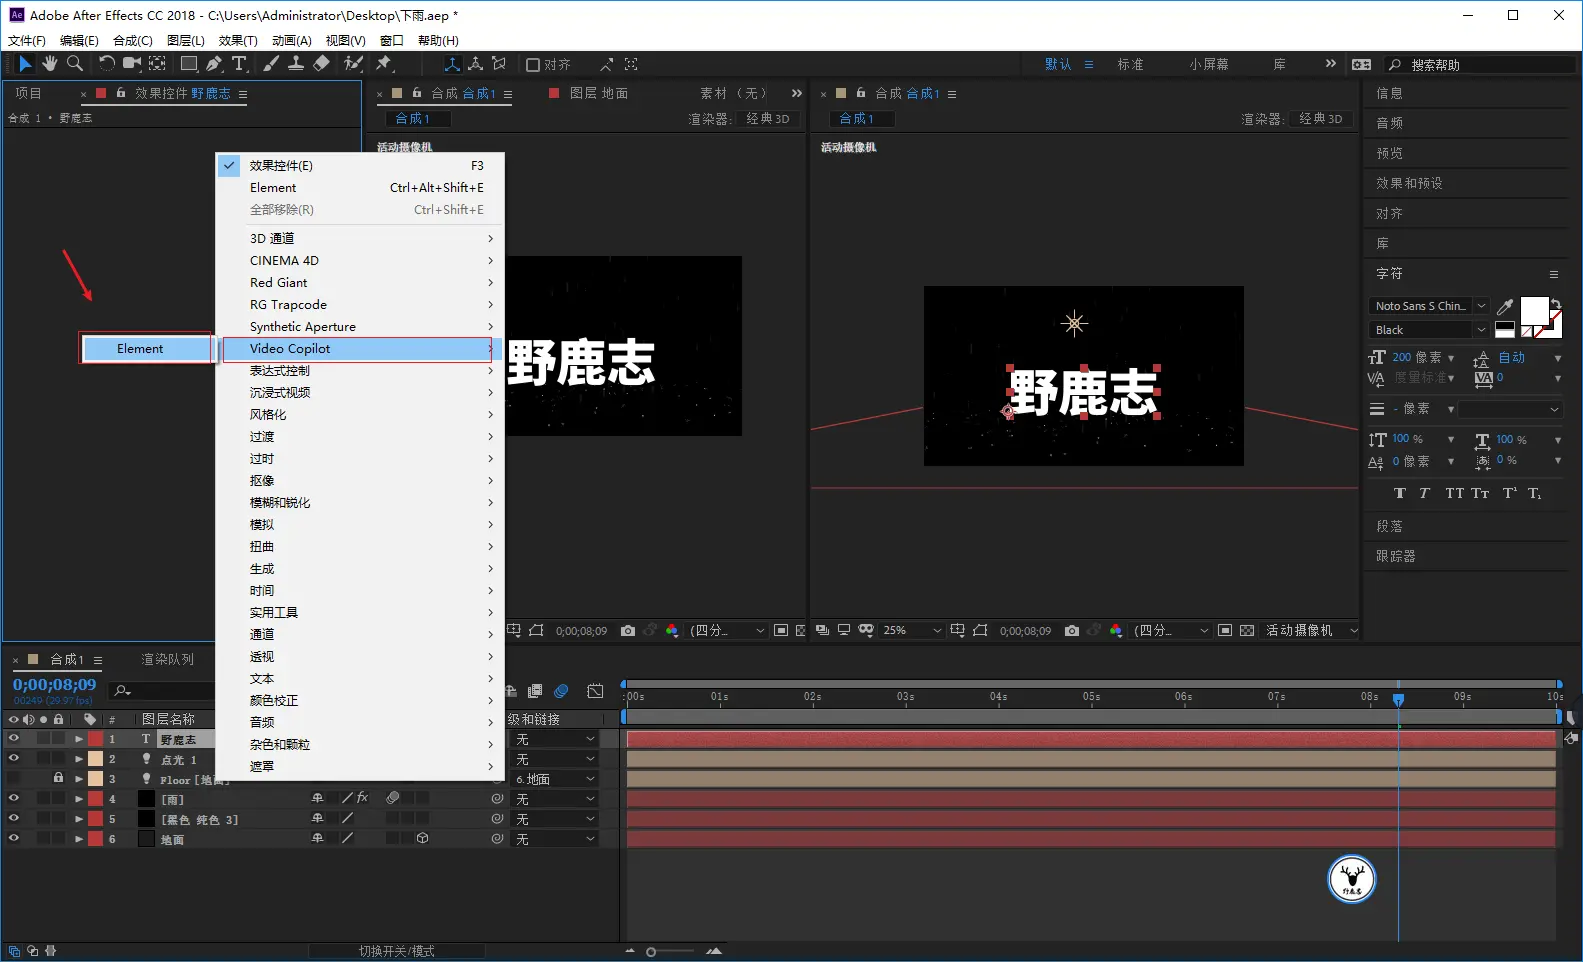Expand the workspace overflow chevrons
The image size is (1583, 962).
click(1330, 64)
